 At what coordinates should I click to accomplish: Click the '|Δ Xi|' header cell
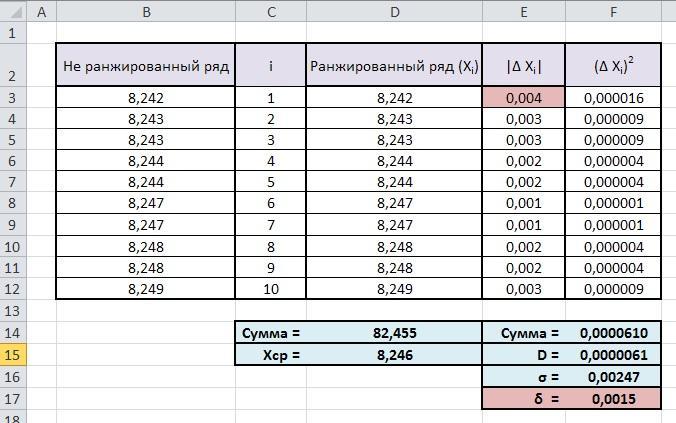click(x=523, y=65)
